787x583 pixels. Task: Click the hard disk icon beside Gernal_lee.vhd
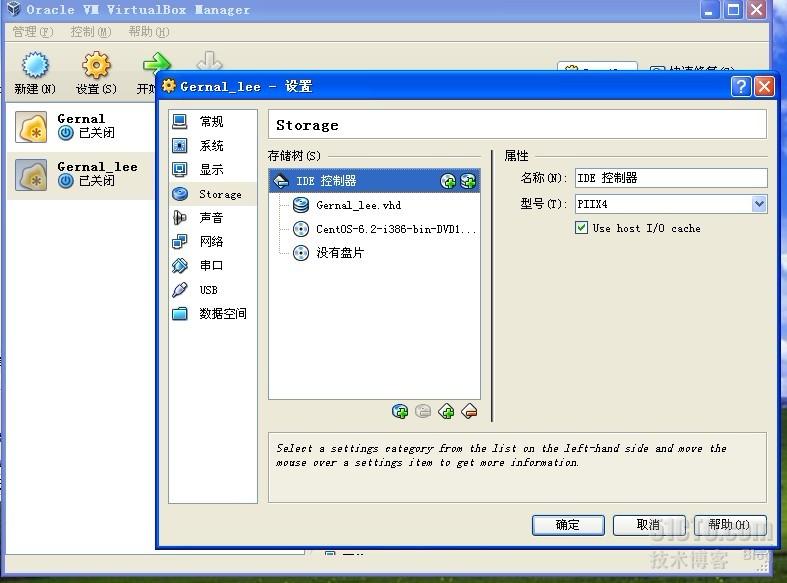click(x=301, y=205)
